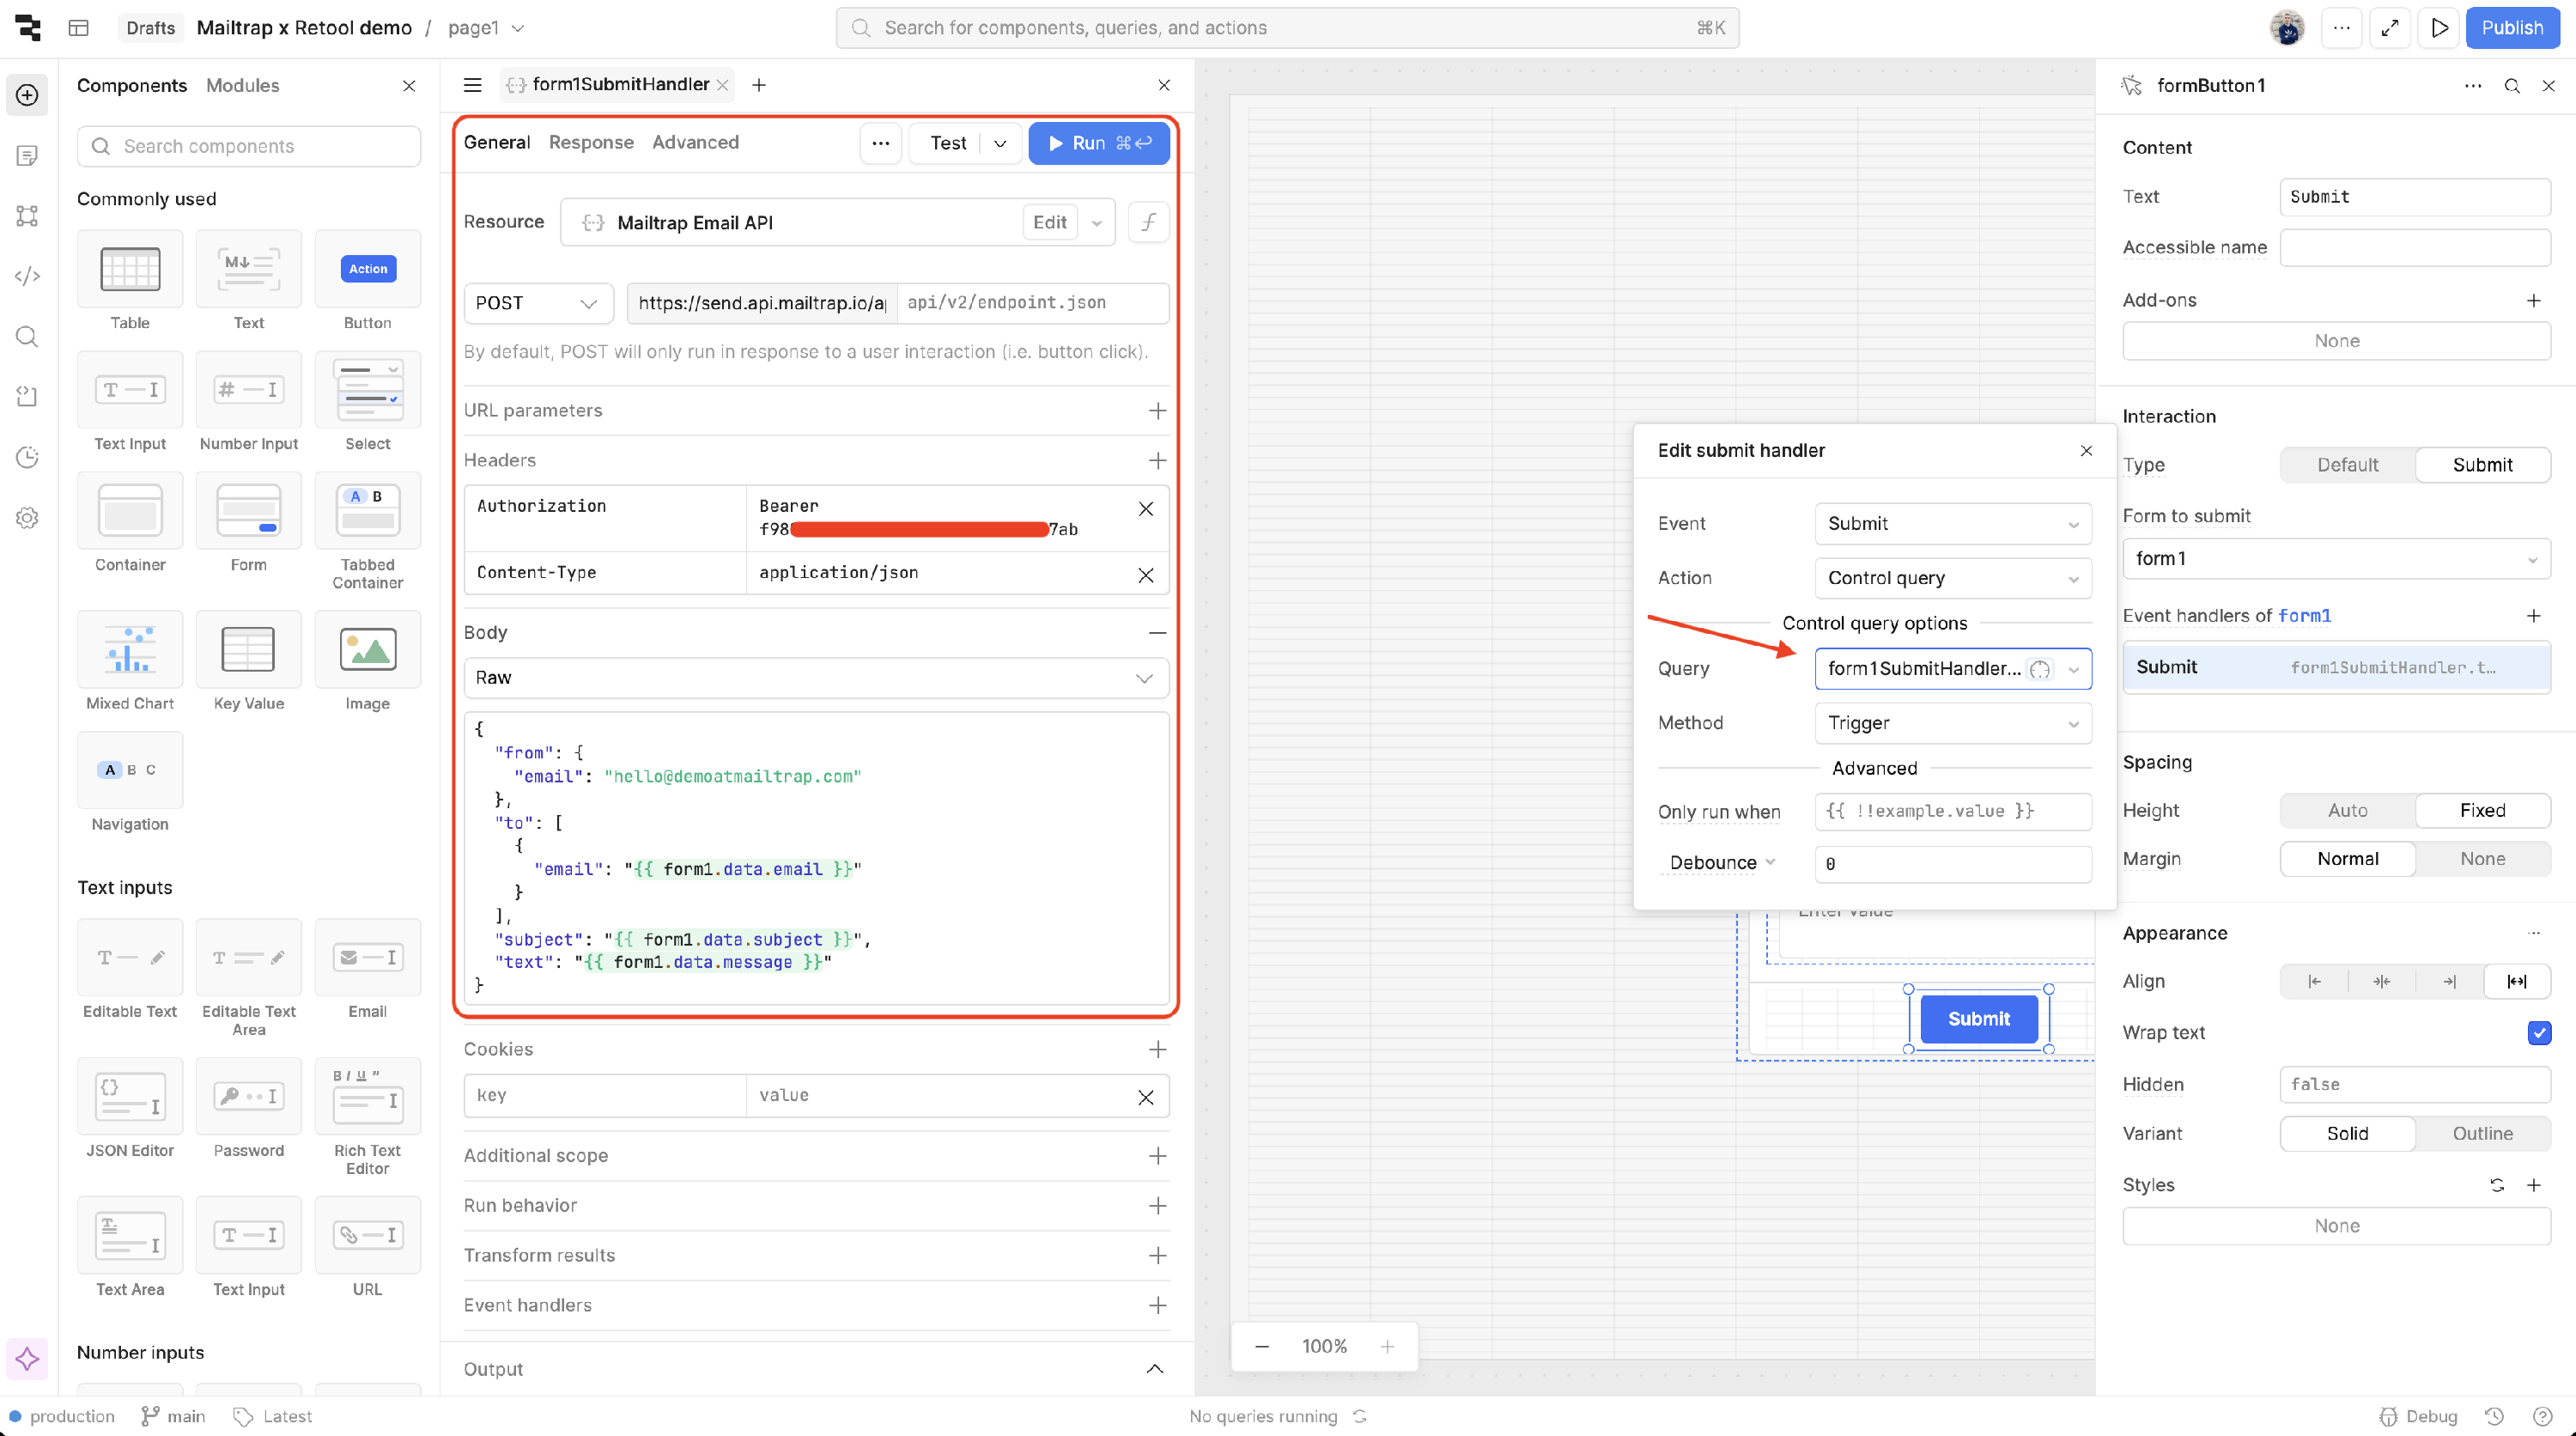This screenshot has height=1436, width=2576.
Task: Choose the Outline variant
Action: click(x=2483, y=1134)
